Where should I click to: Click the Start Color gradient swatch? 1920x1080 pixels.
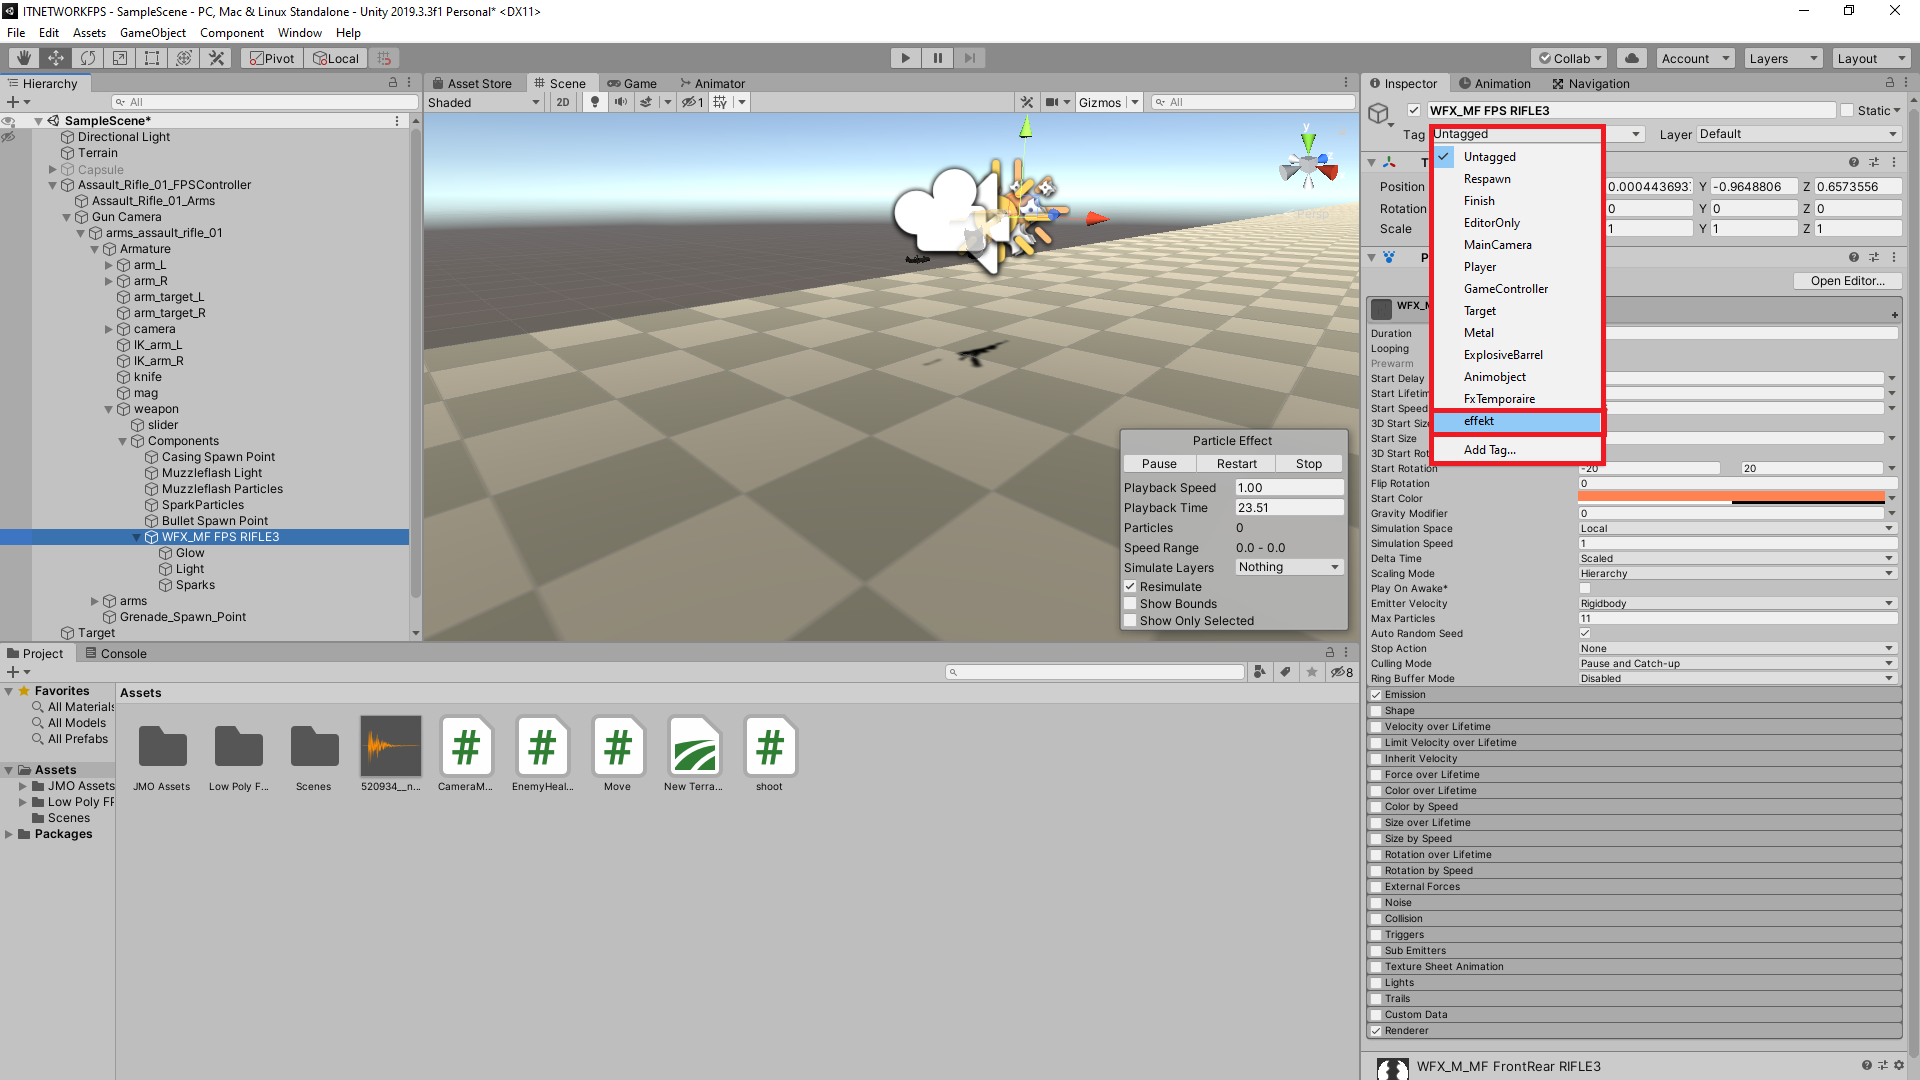[x=1731, y=498]
